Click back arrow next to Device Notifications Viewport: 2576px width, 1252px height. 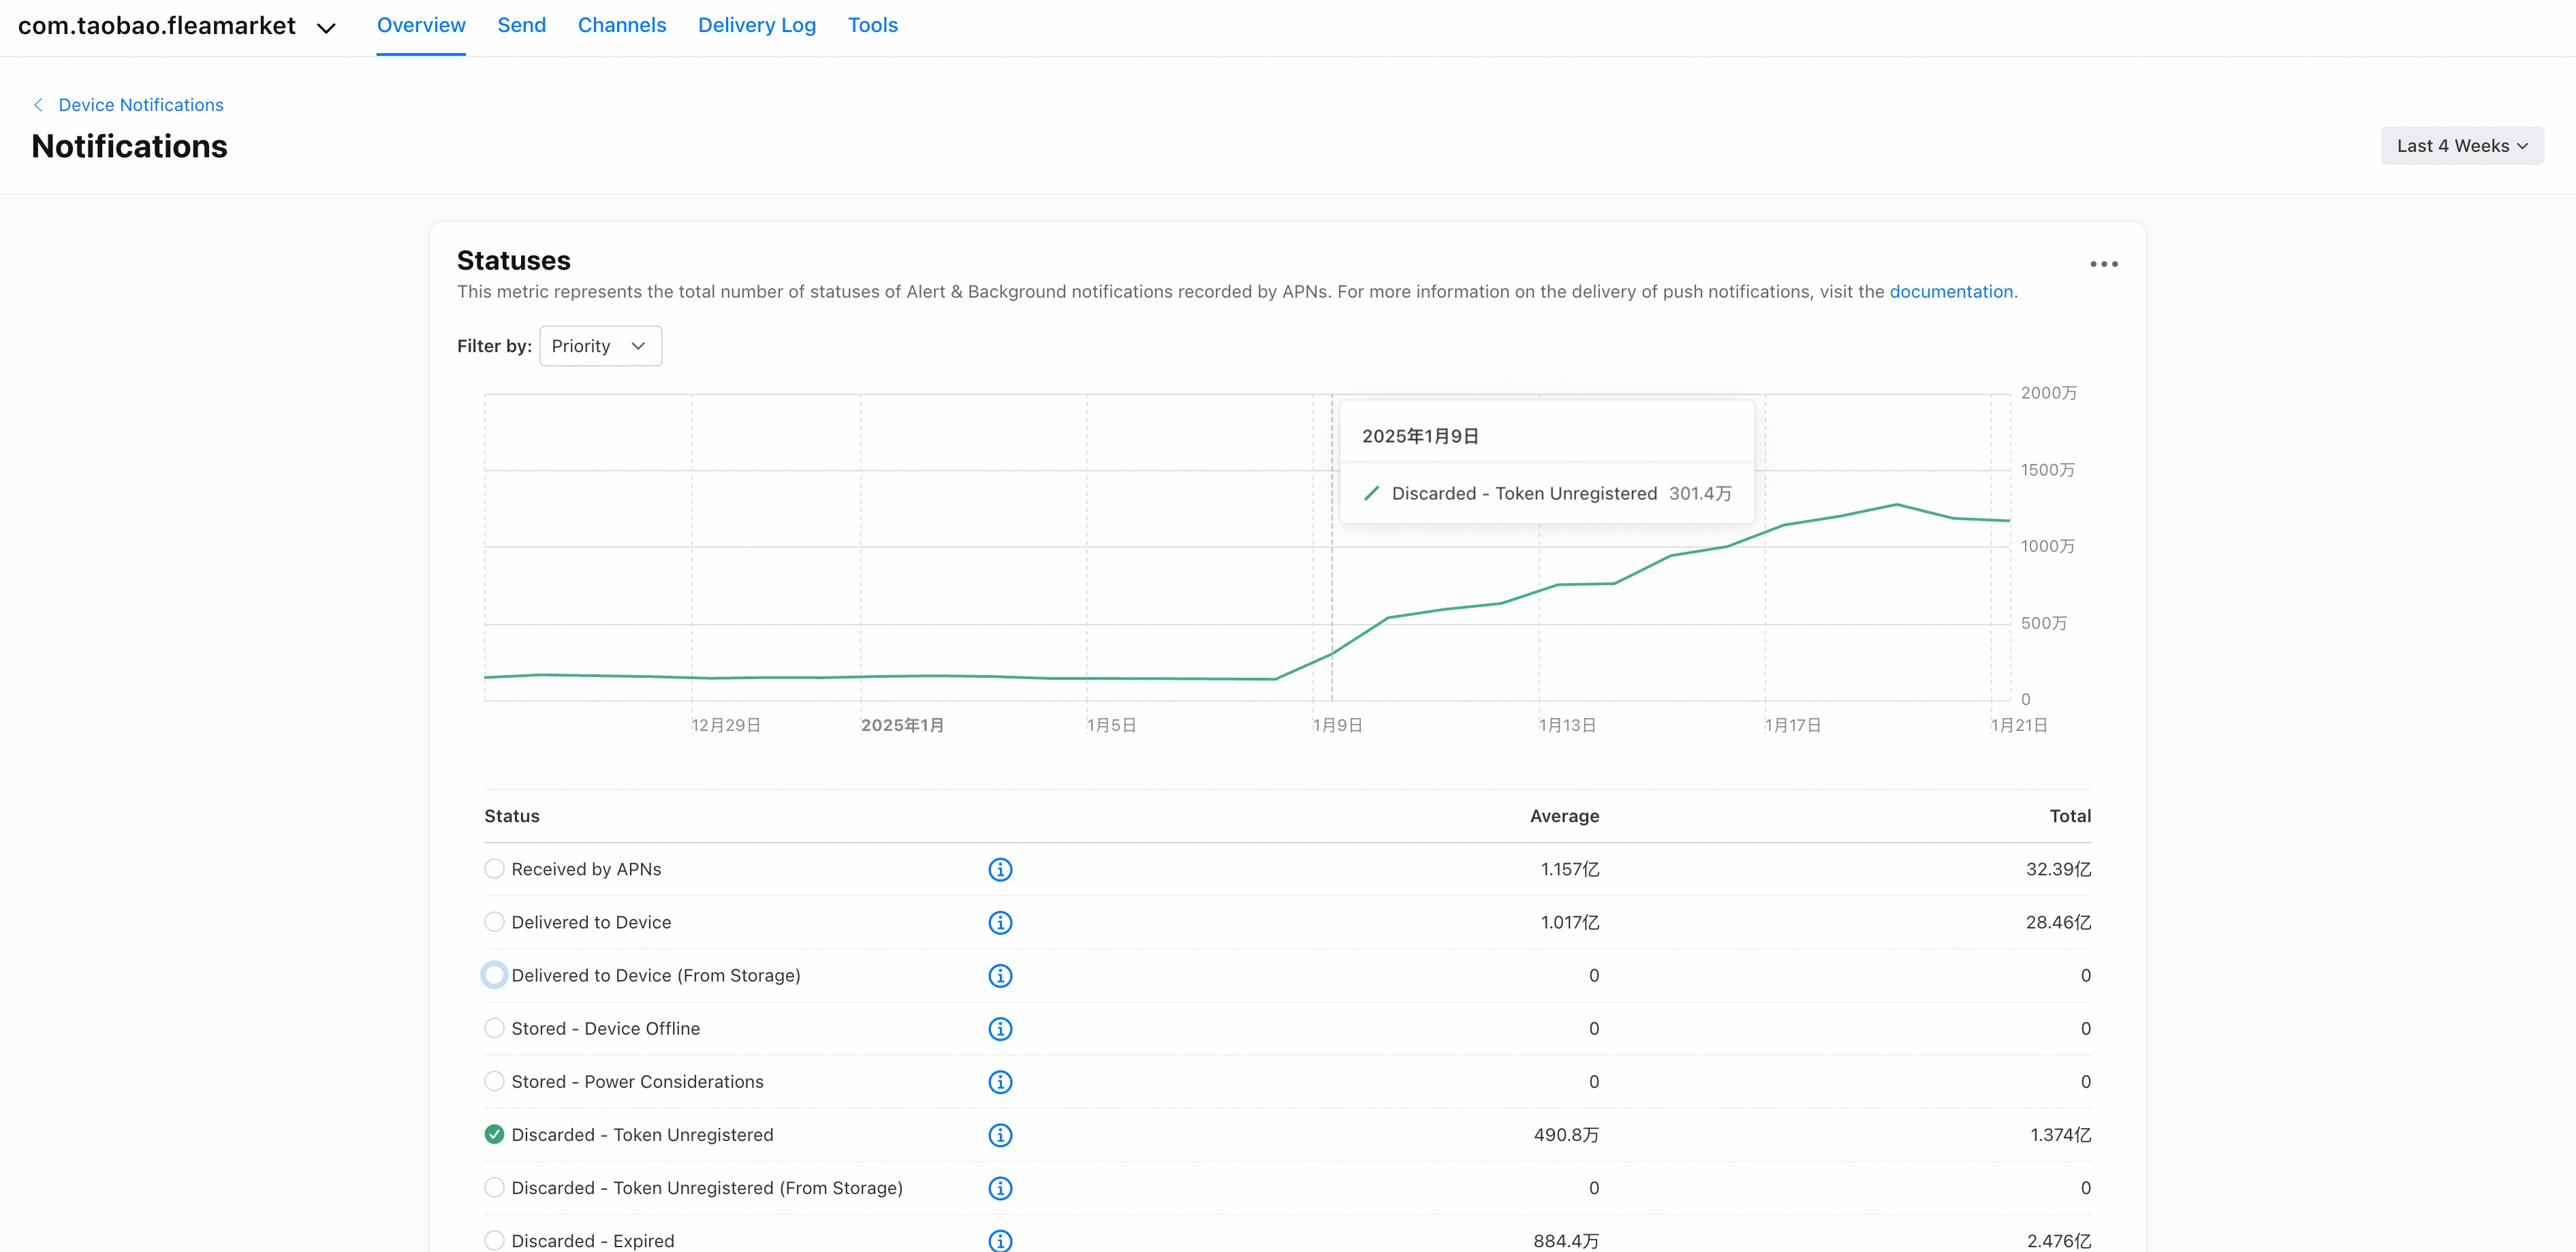pyautogui.click(x=38, y=105)
